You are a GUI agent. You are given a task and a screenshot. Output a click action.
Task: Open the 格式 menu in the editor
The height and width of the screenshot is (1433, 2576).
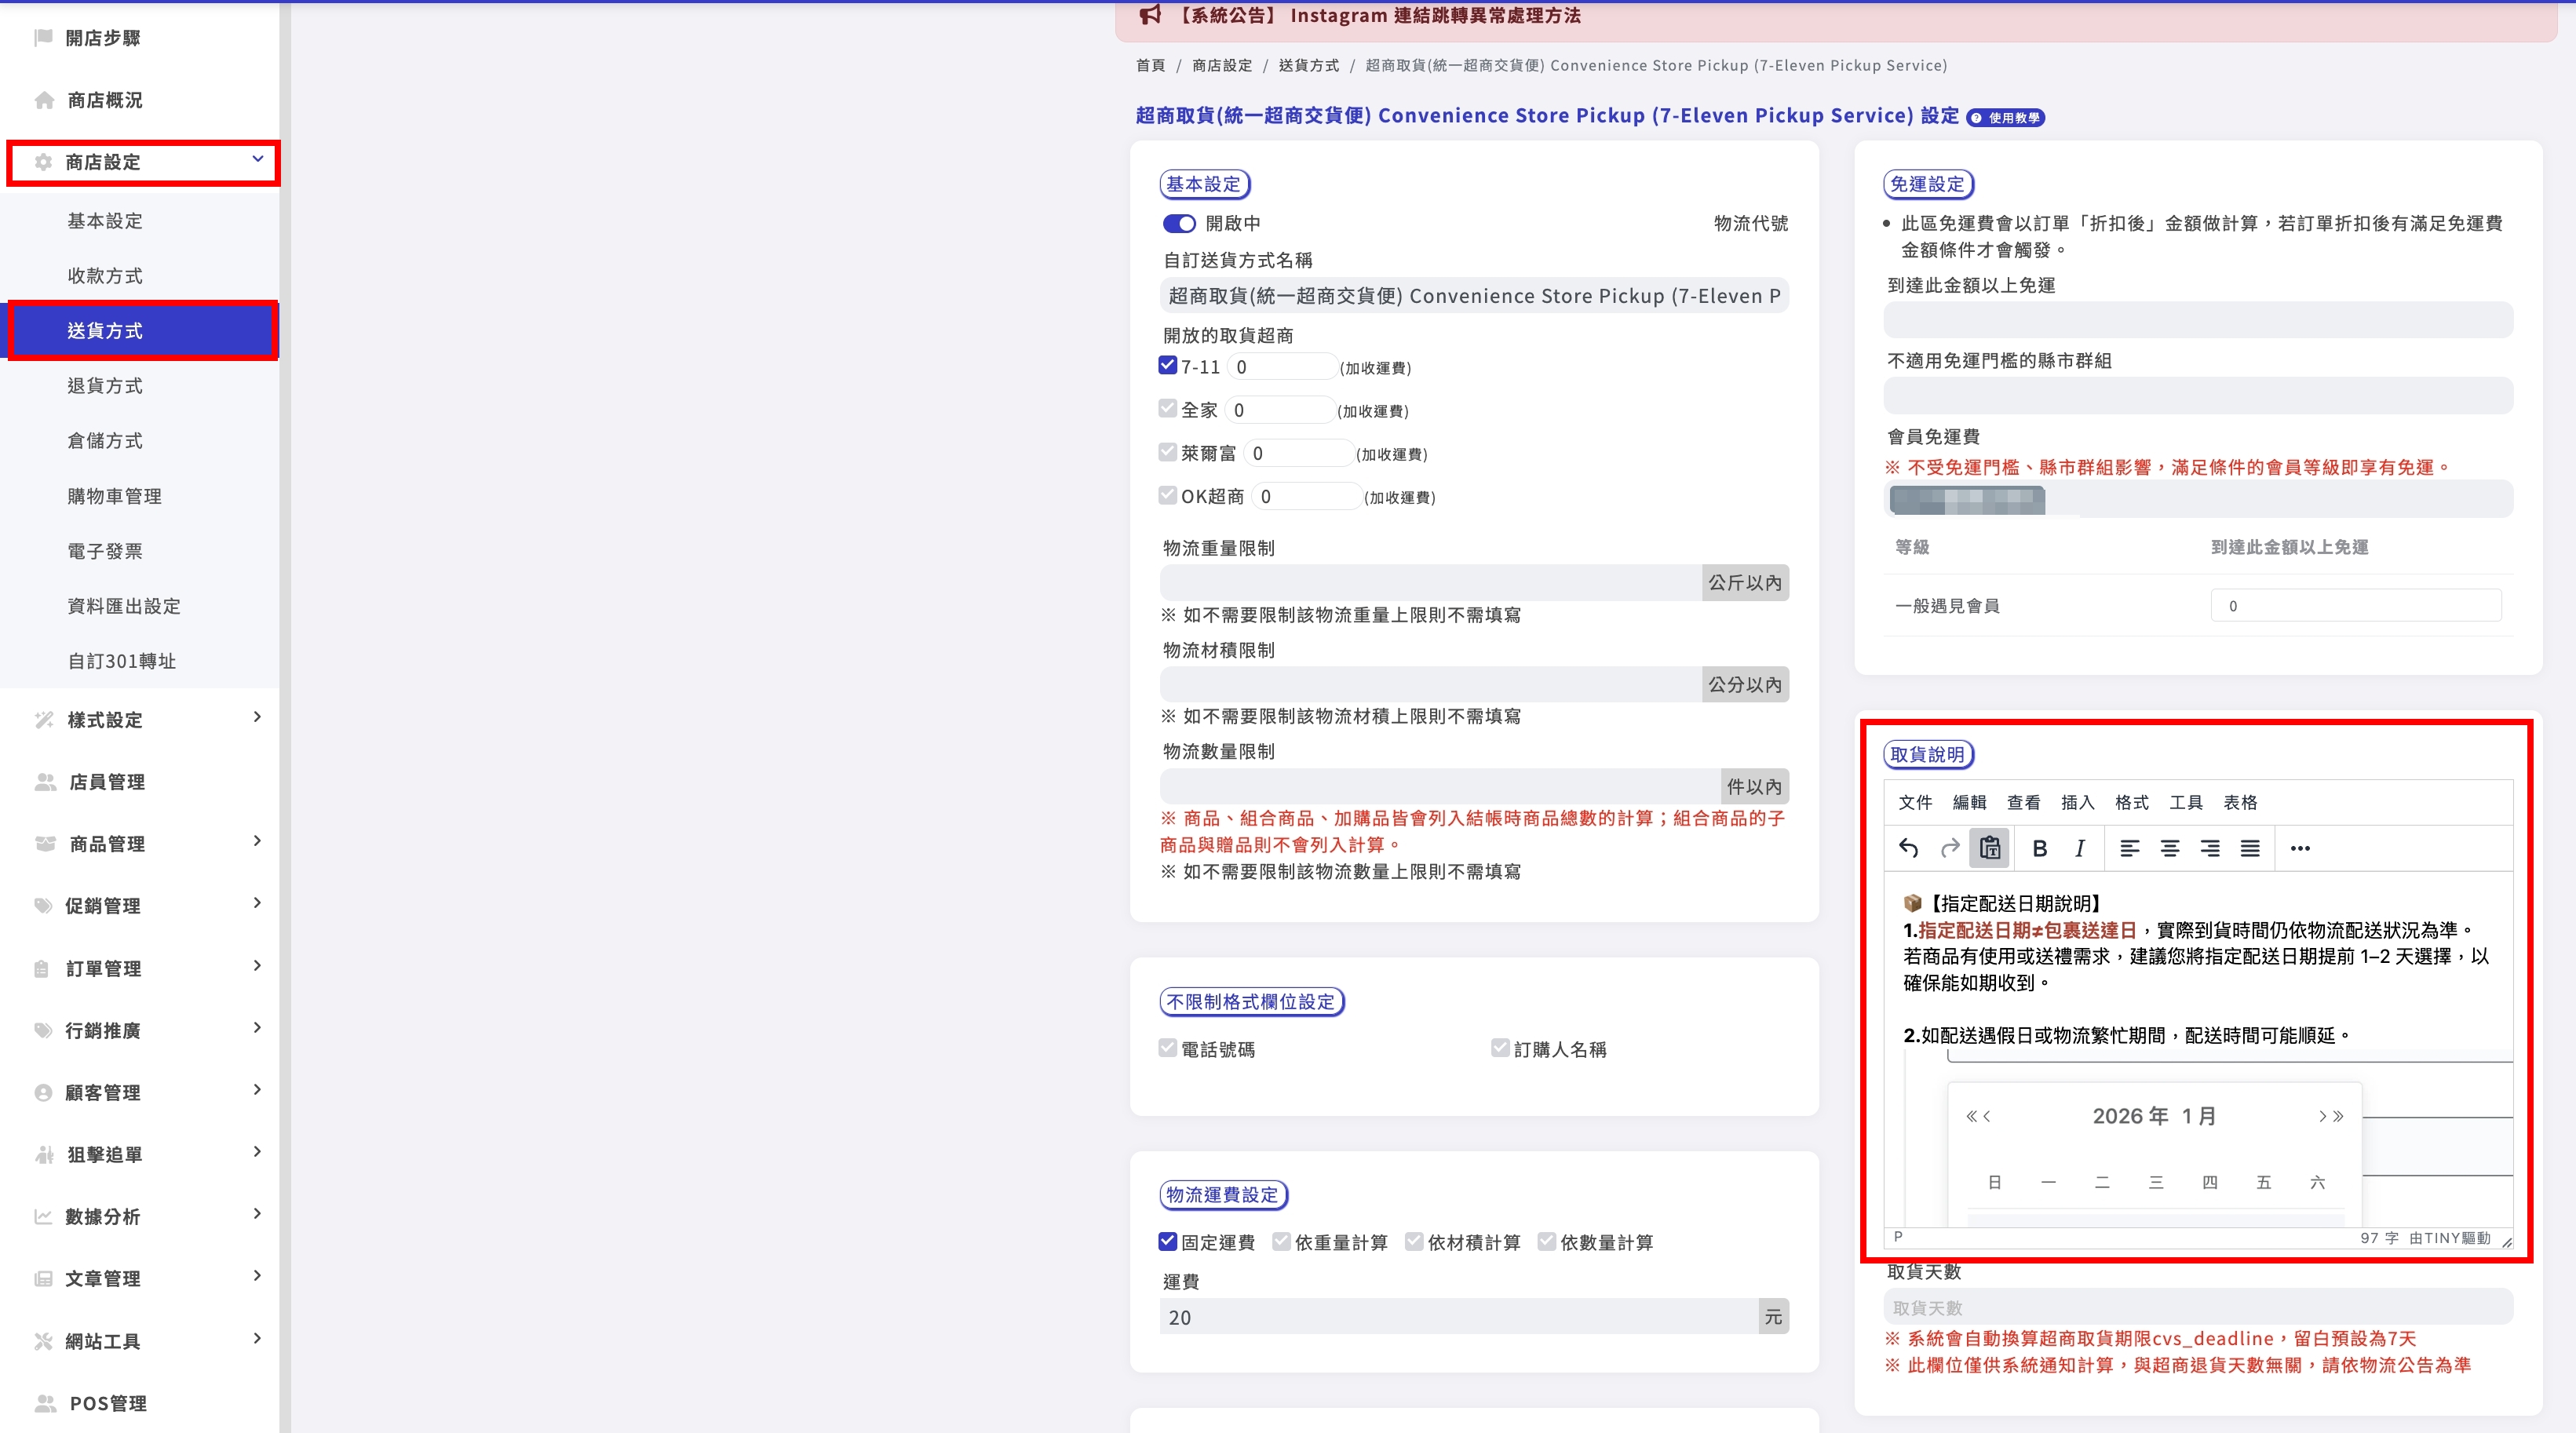pos(2131,802)
